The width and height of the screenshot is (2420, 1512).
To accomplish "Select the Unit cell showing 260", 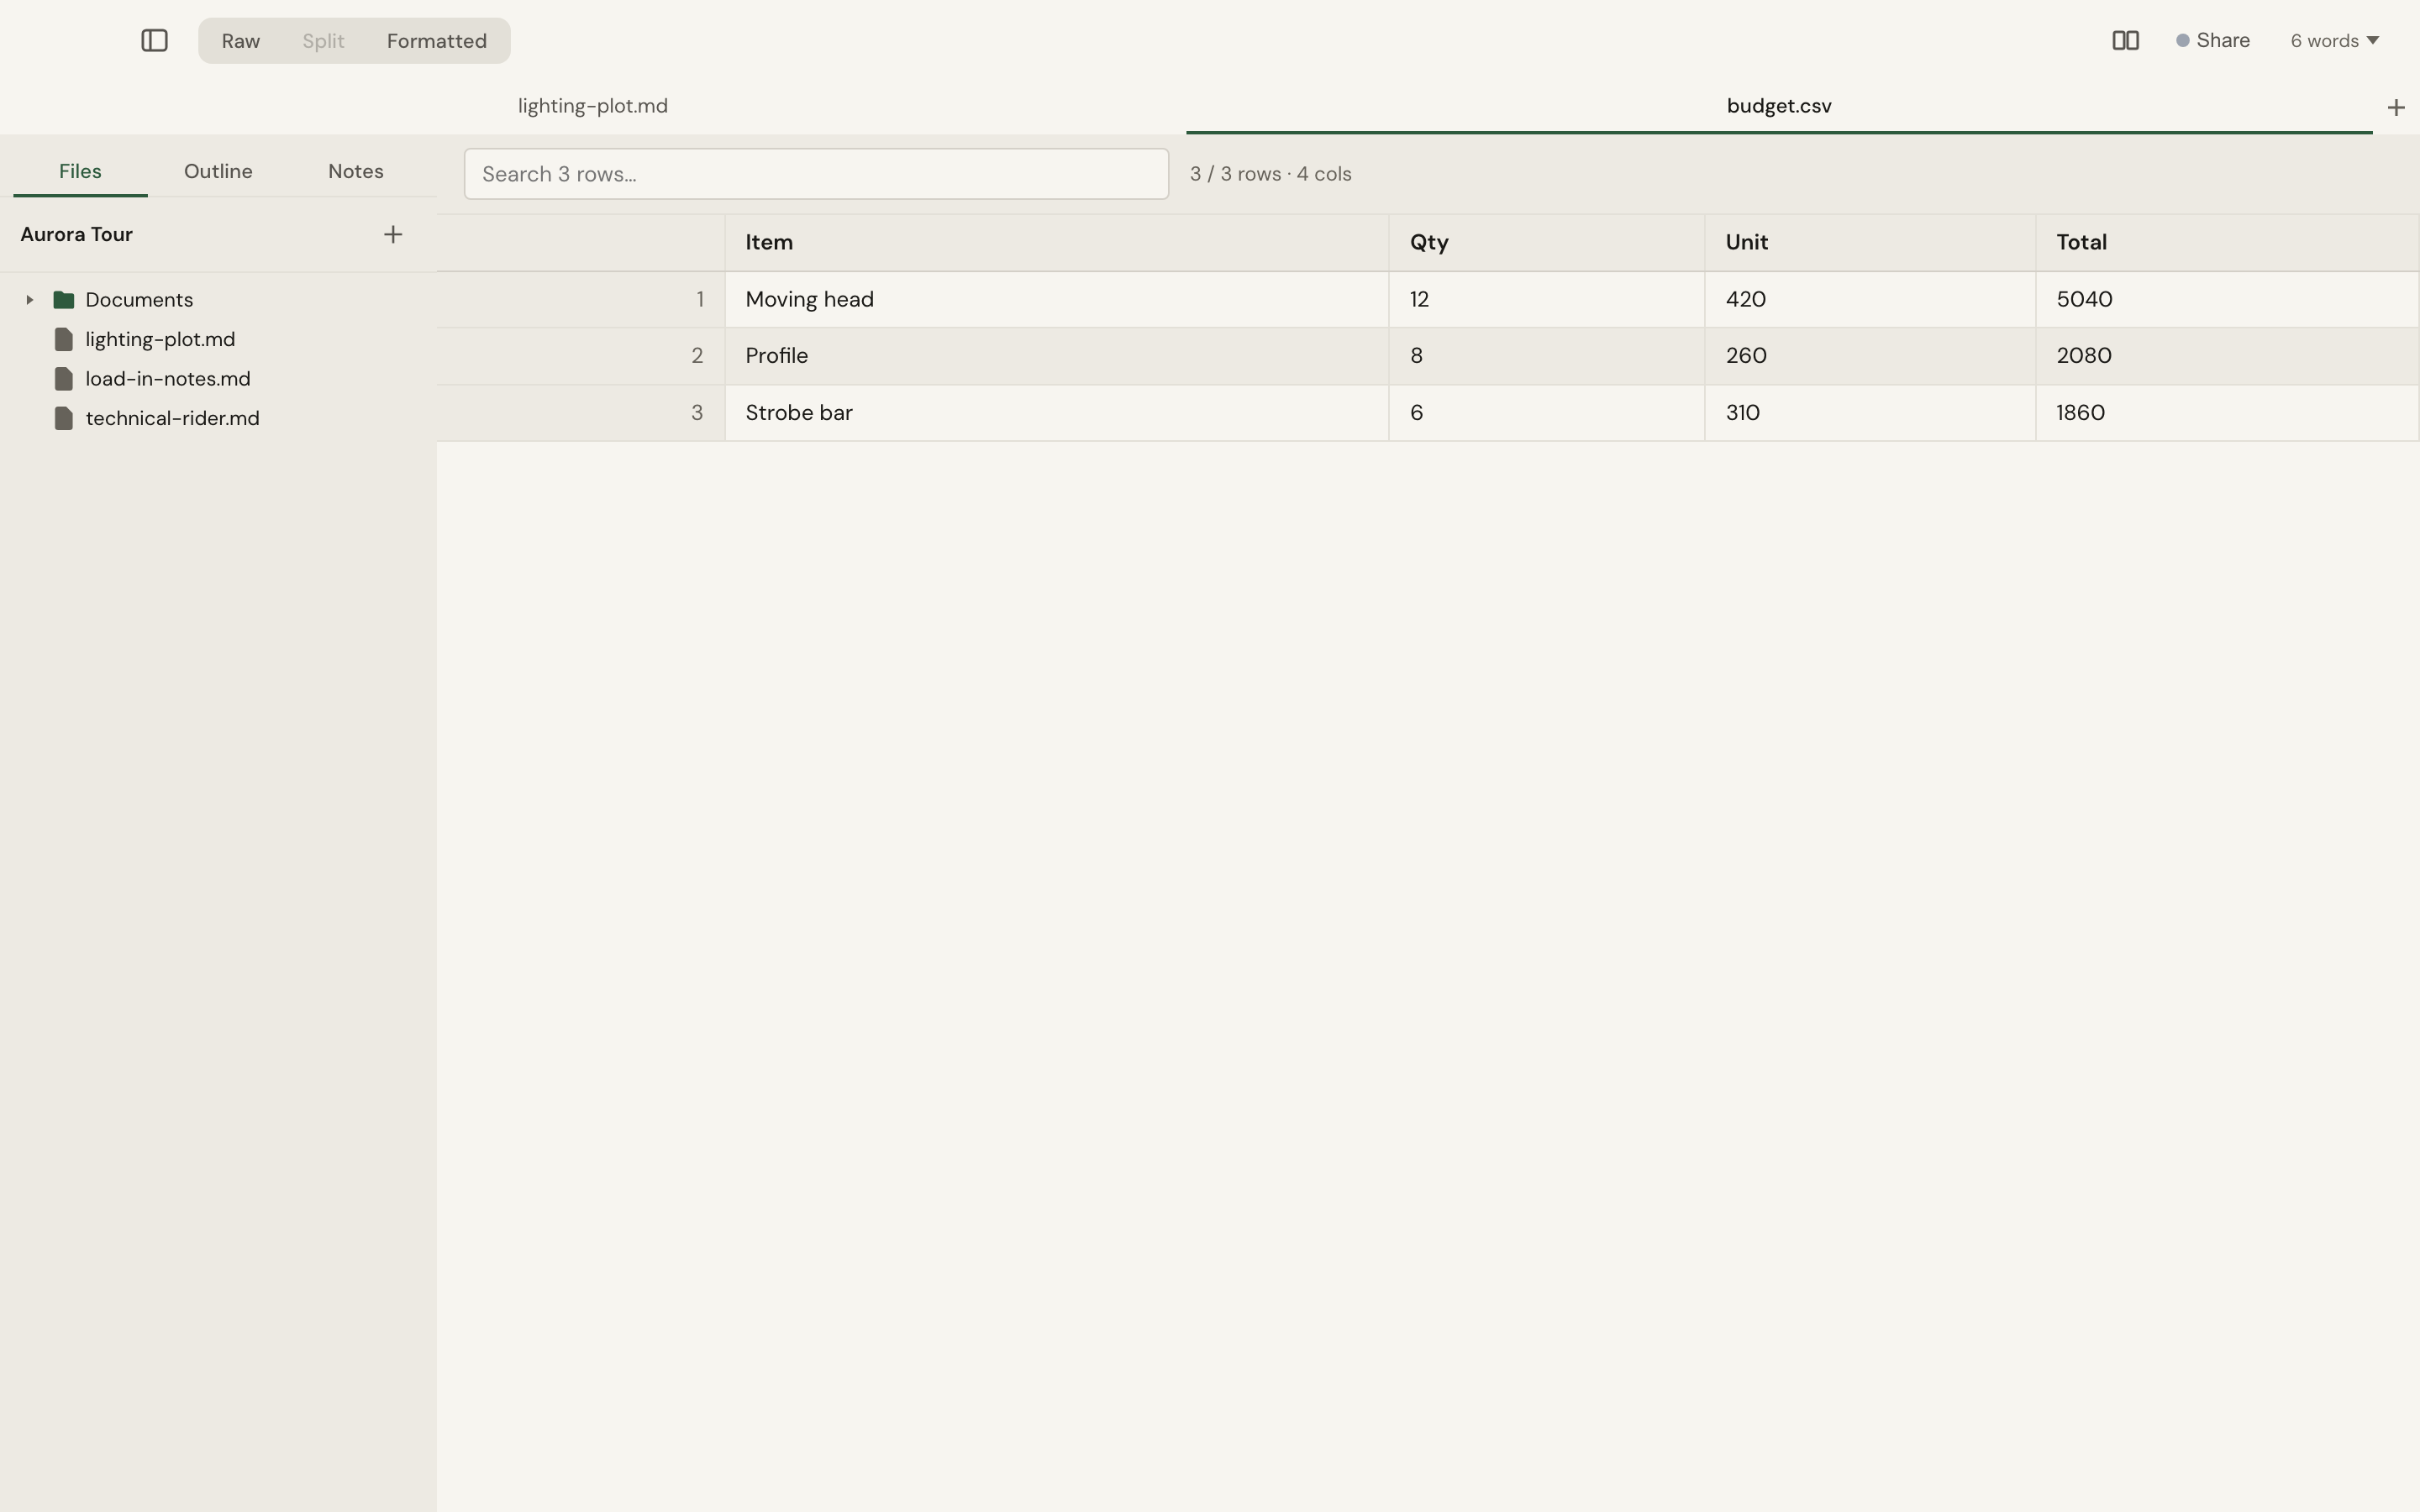I will tap(1870, 356).
